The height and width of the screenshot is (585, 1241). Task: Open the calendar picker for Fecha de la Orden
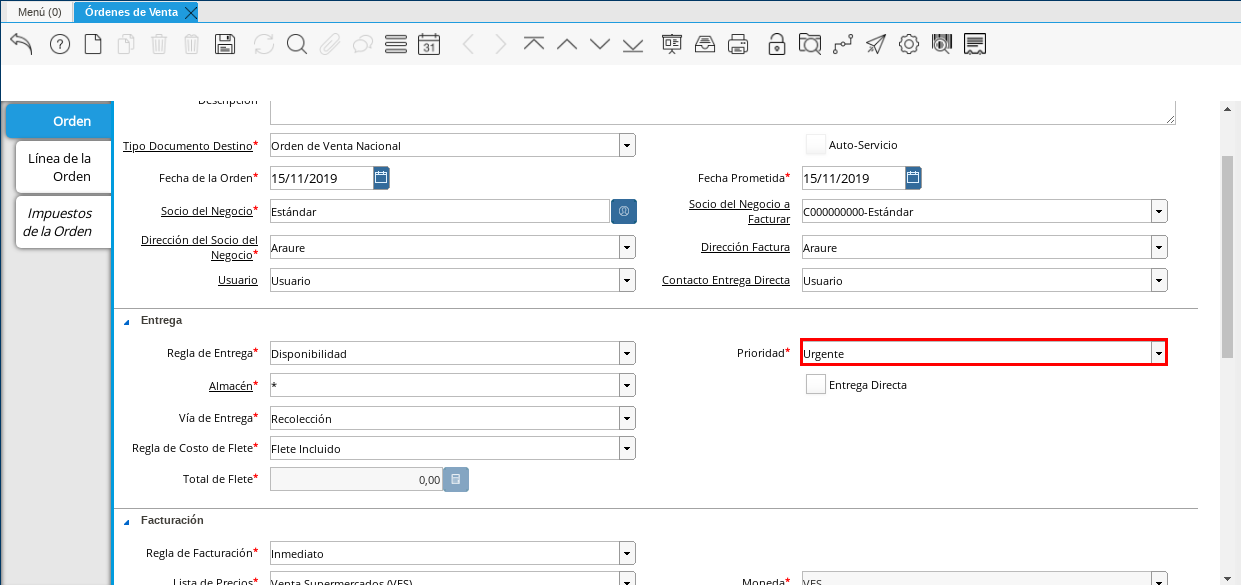tap(381, 179)
